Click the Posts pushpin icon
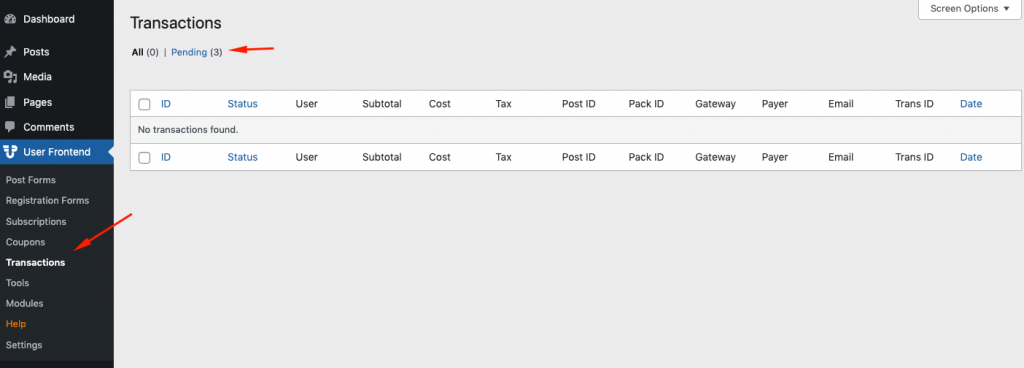 [10, 52]
